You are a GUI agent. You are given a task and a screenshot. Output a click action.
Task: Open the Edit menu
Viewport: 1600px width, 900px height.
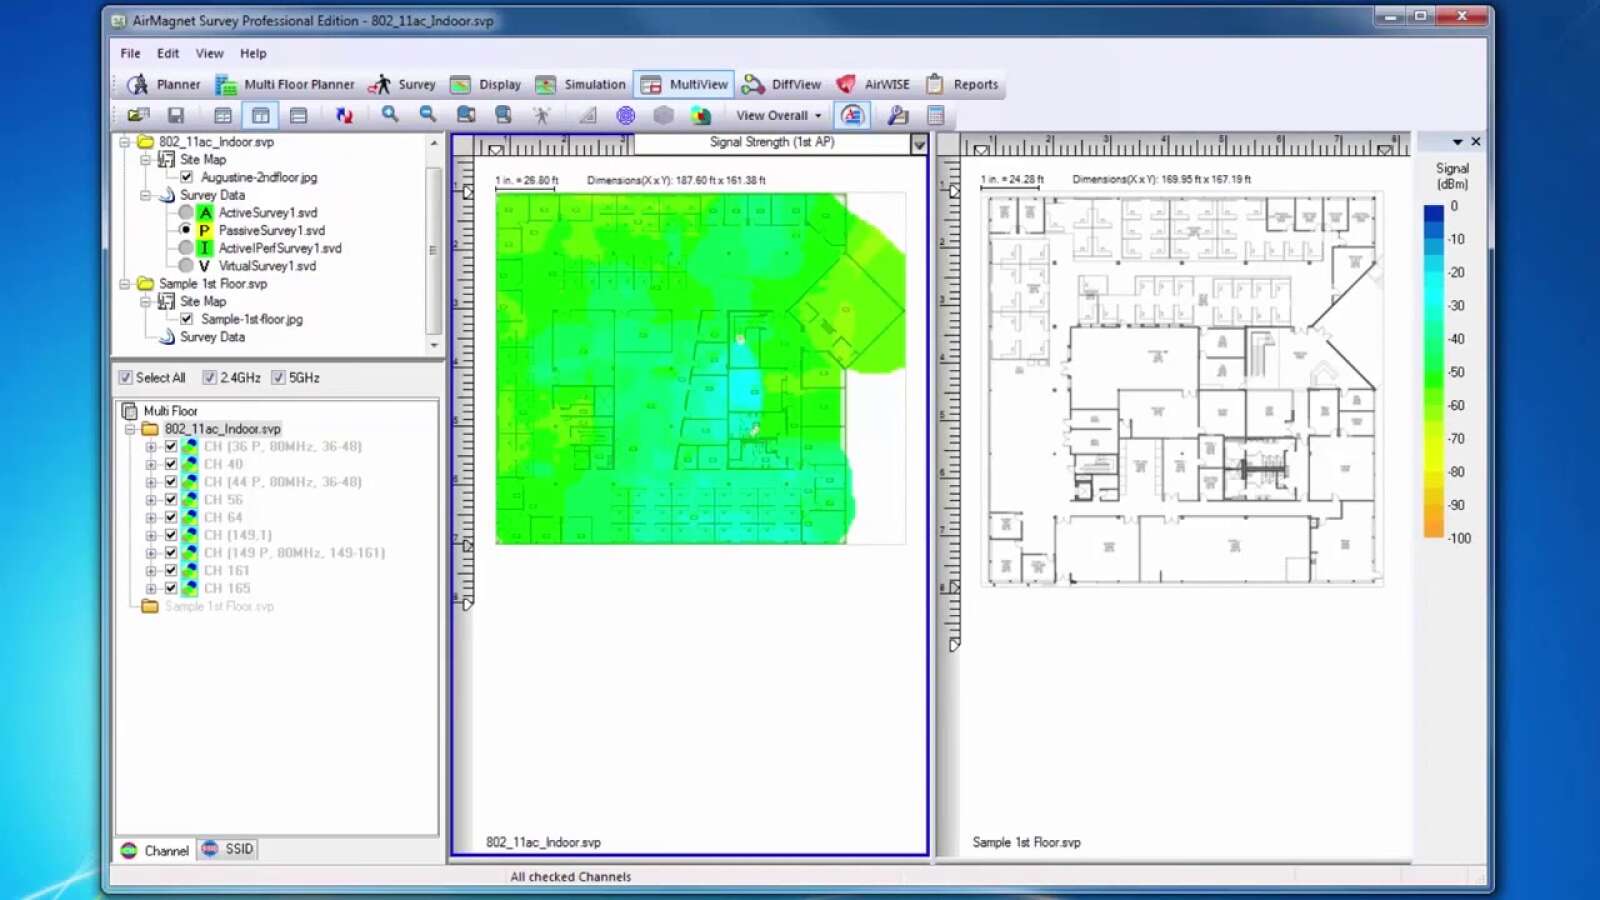(x=168, y=53)
